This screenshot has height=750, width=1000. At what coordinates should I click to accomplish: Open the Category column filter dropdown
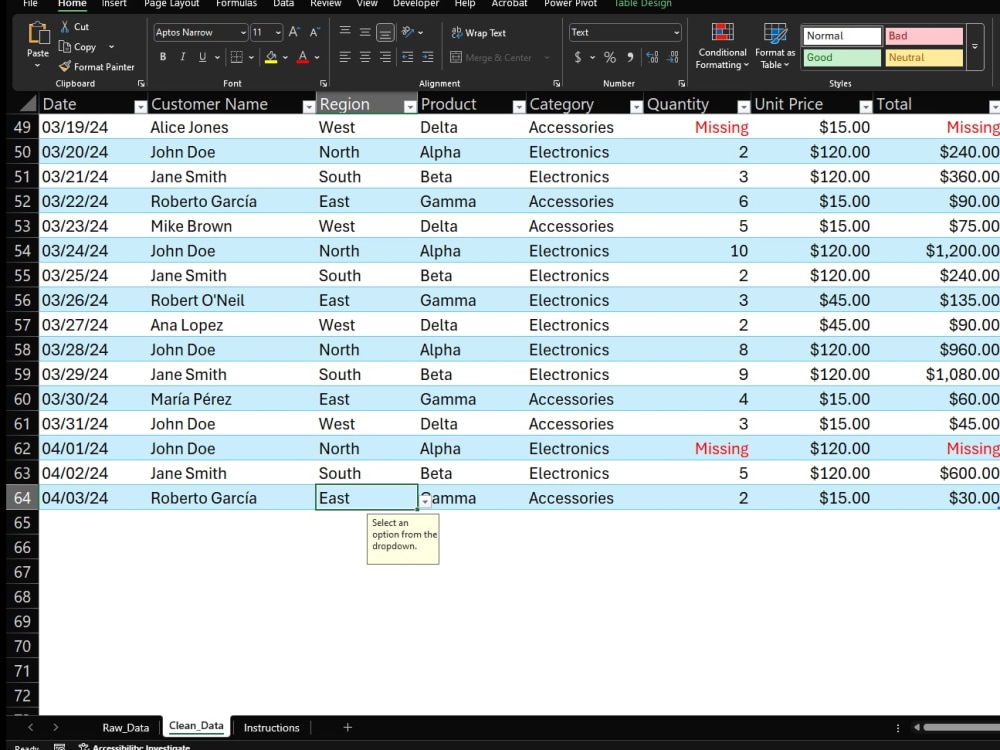[x=636, y=107]
